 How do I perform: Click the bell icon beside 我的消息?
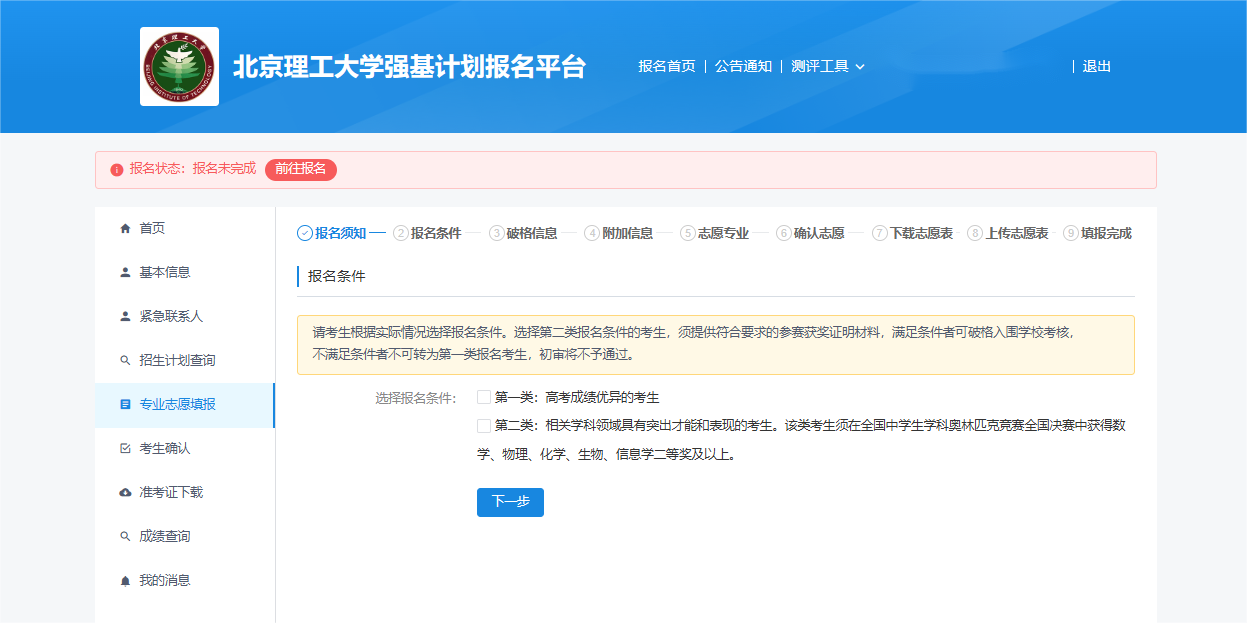pos(125,580)
